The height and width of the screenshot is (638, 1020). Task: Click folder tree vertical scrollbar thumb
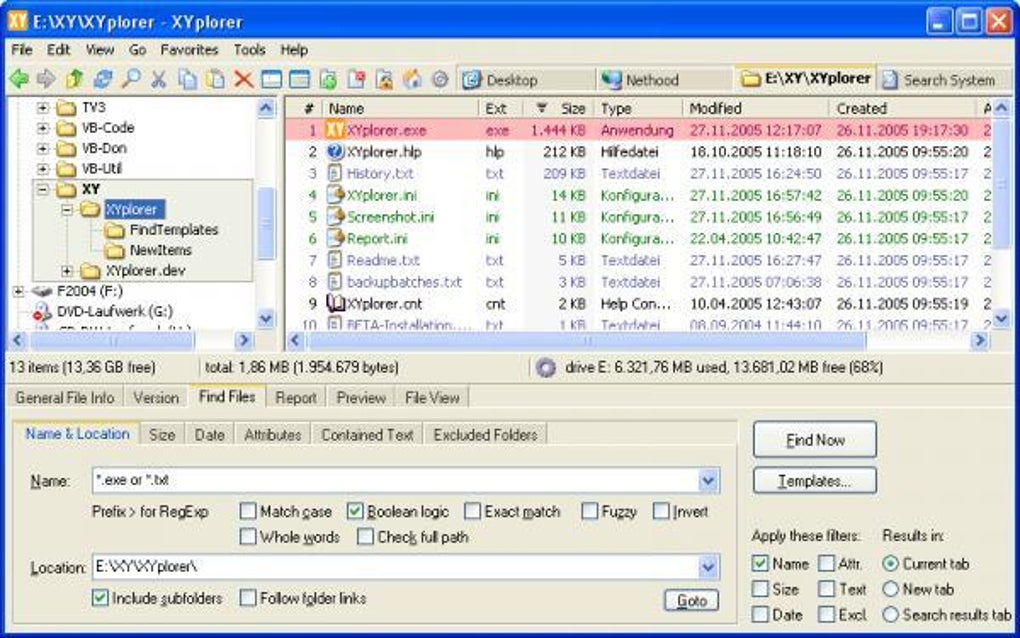point(265,222)
